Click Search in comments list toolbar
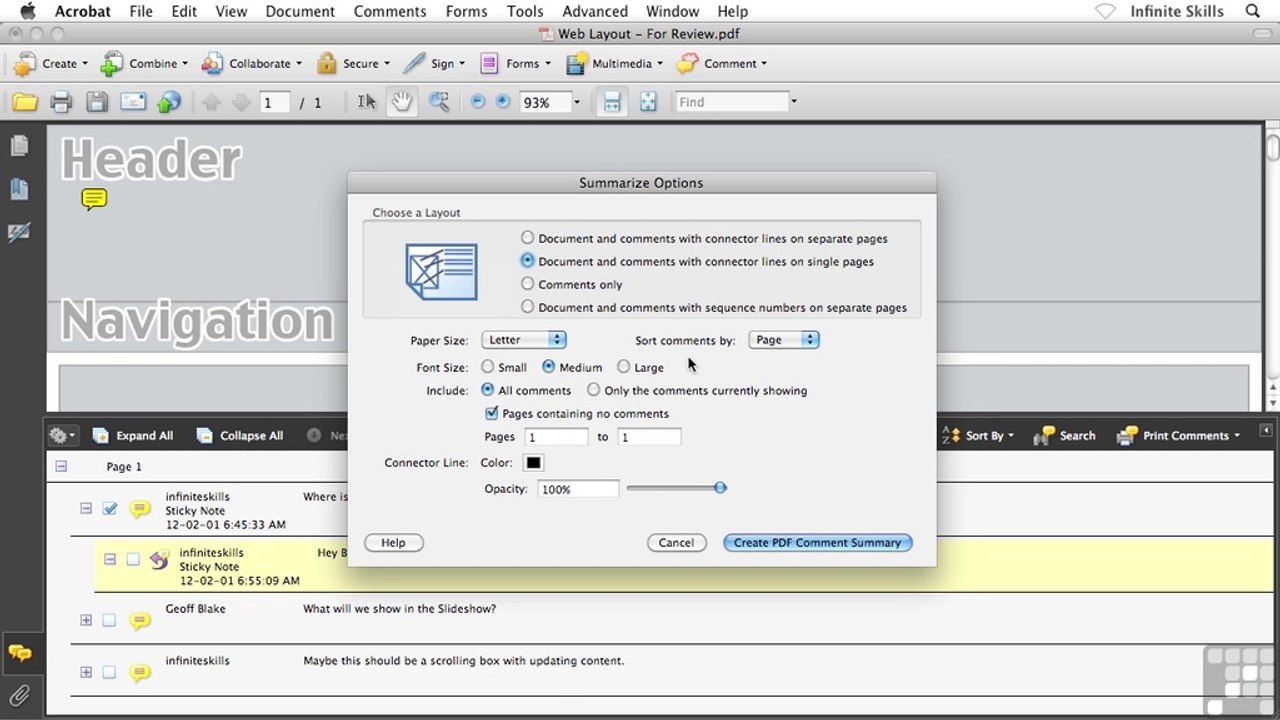 click(1066, 436)
